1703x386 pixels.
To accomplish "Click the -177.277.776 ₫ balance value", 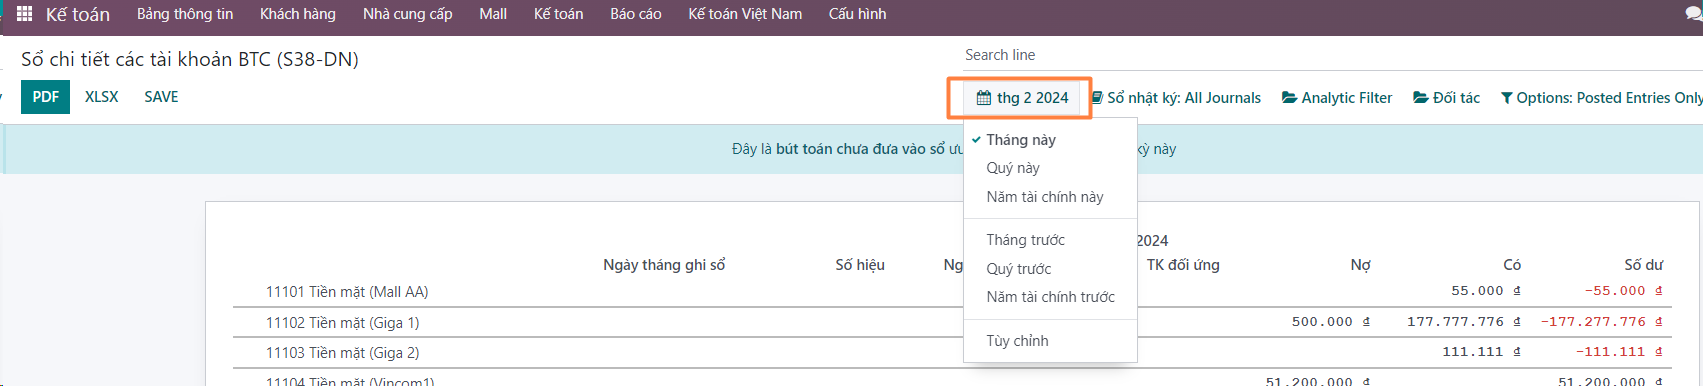I will click(1602, 322).
